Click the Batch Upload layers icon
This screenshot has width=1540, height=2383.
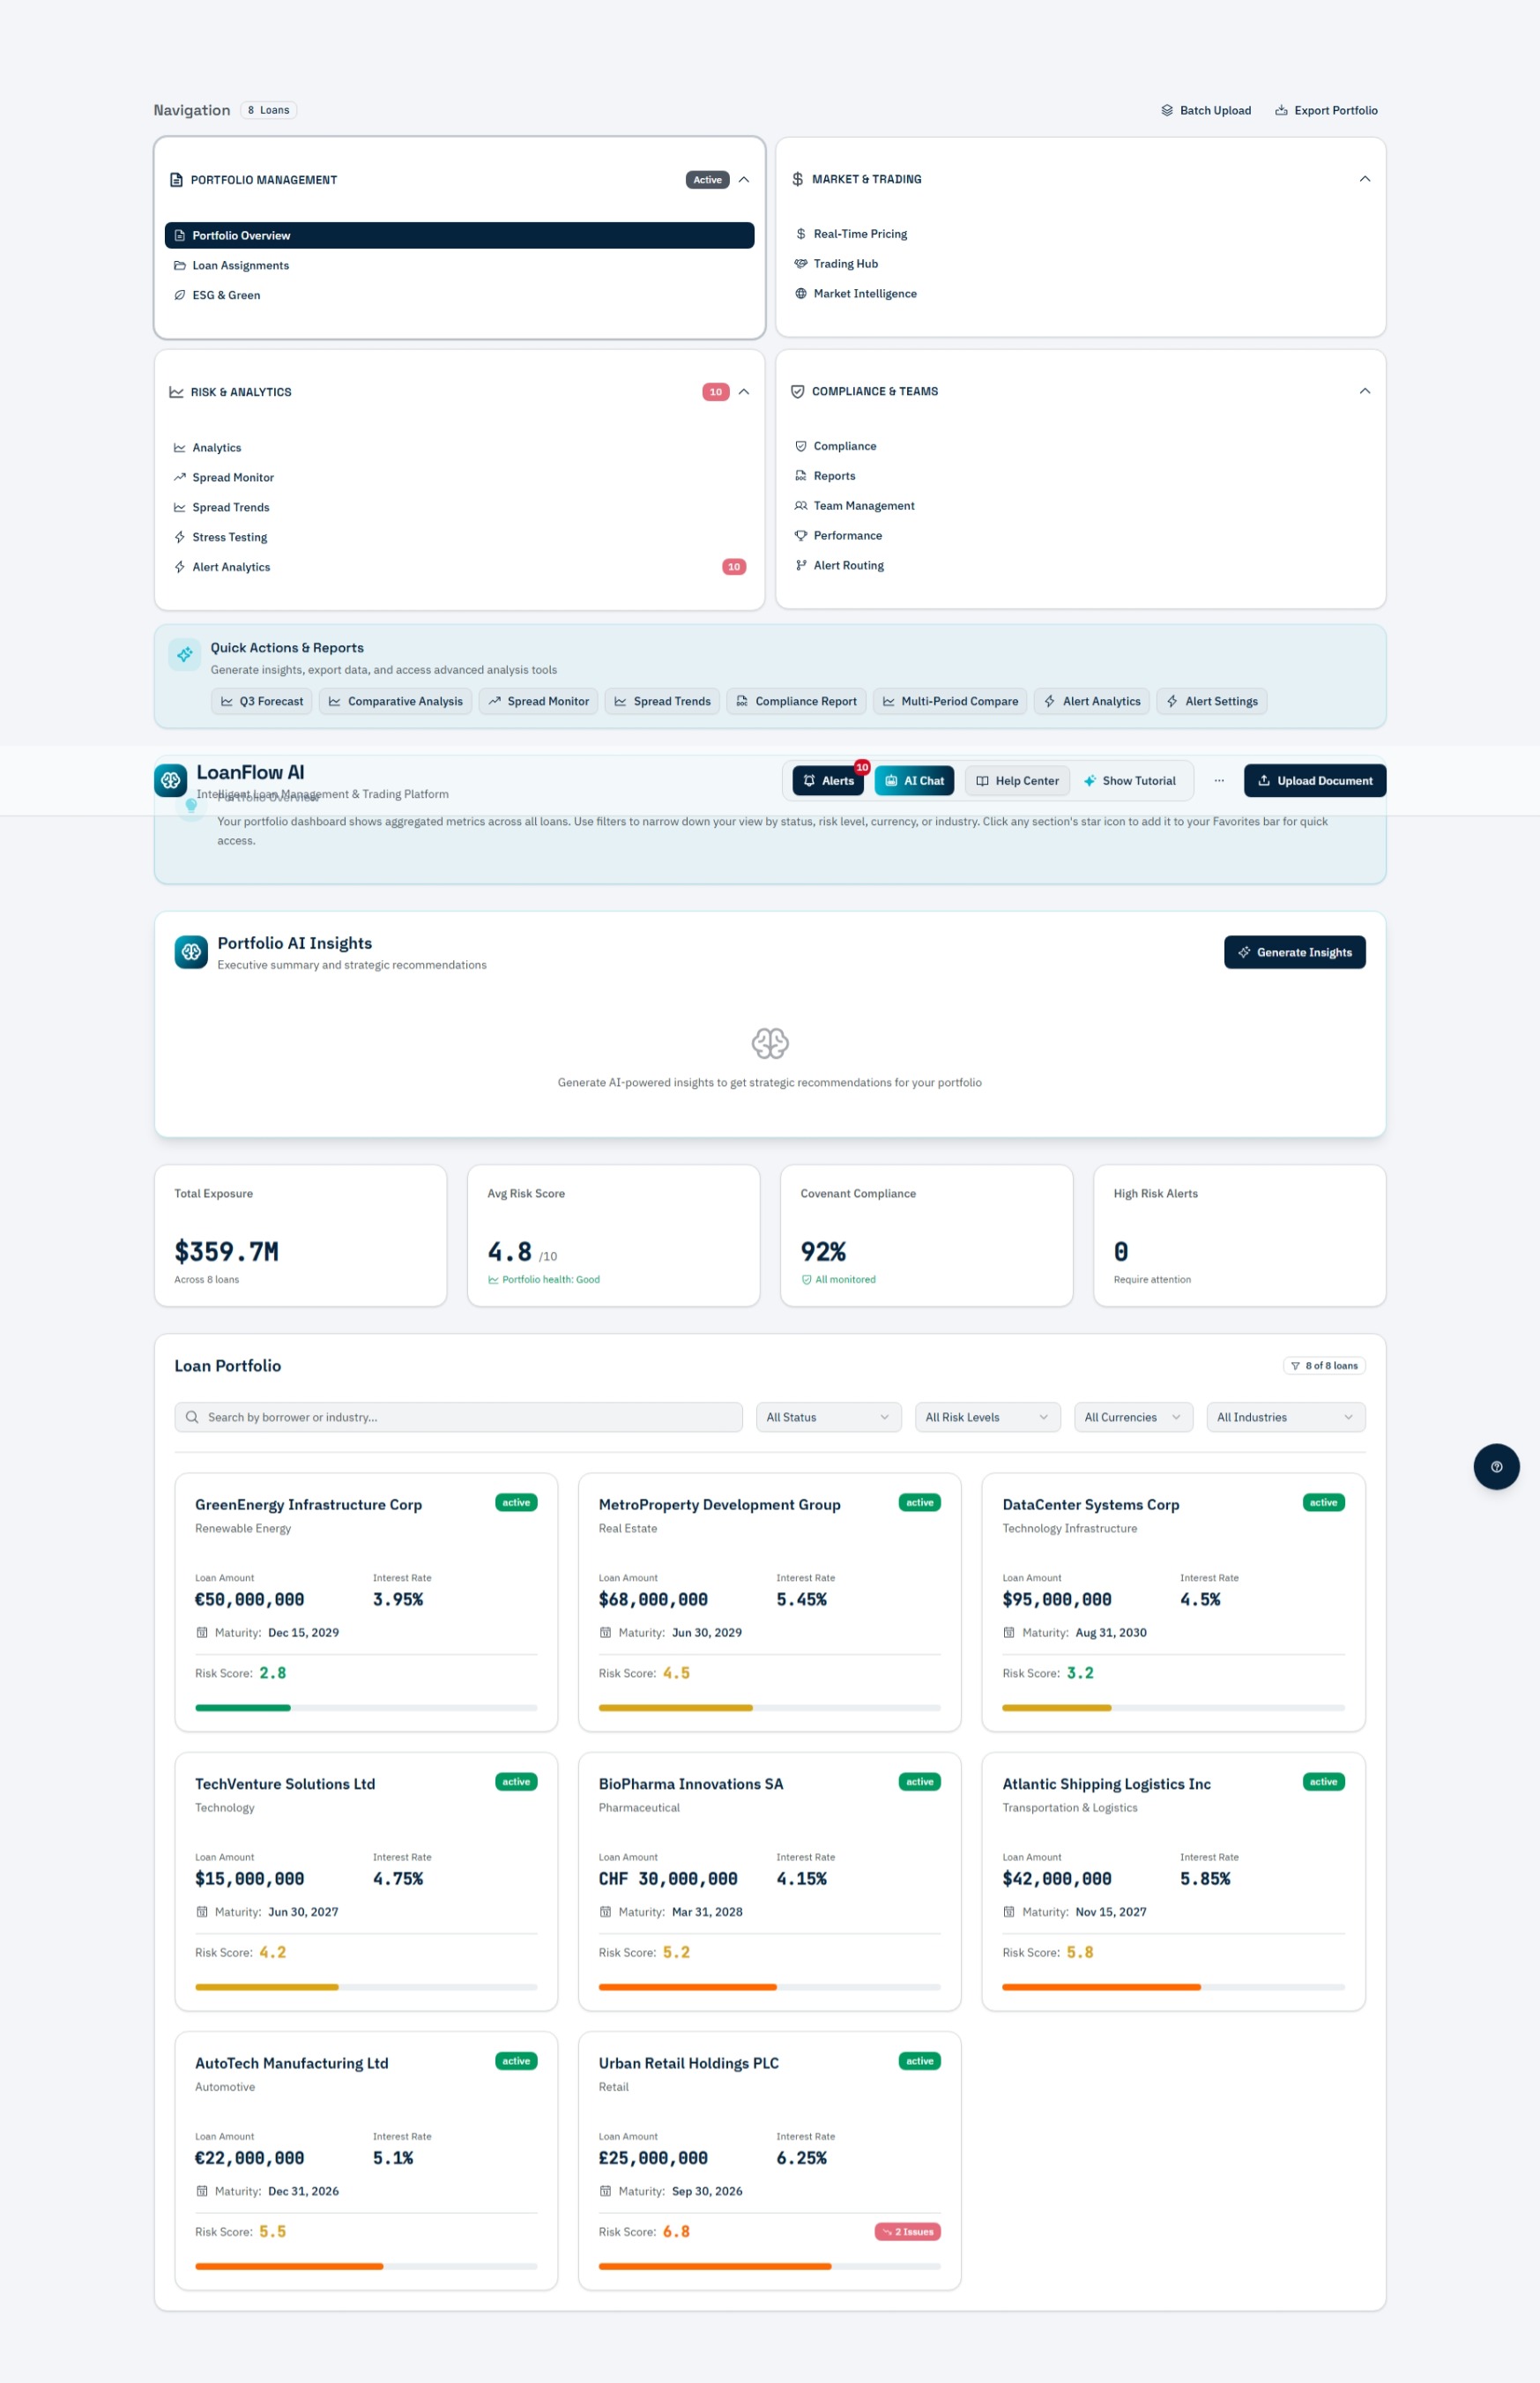1167,110
